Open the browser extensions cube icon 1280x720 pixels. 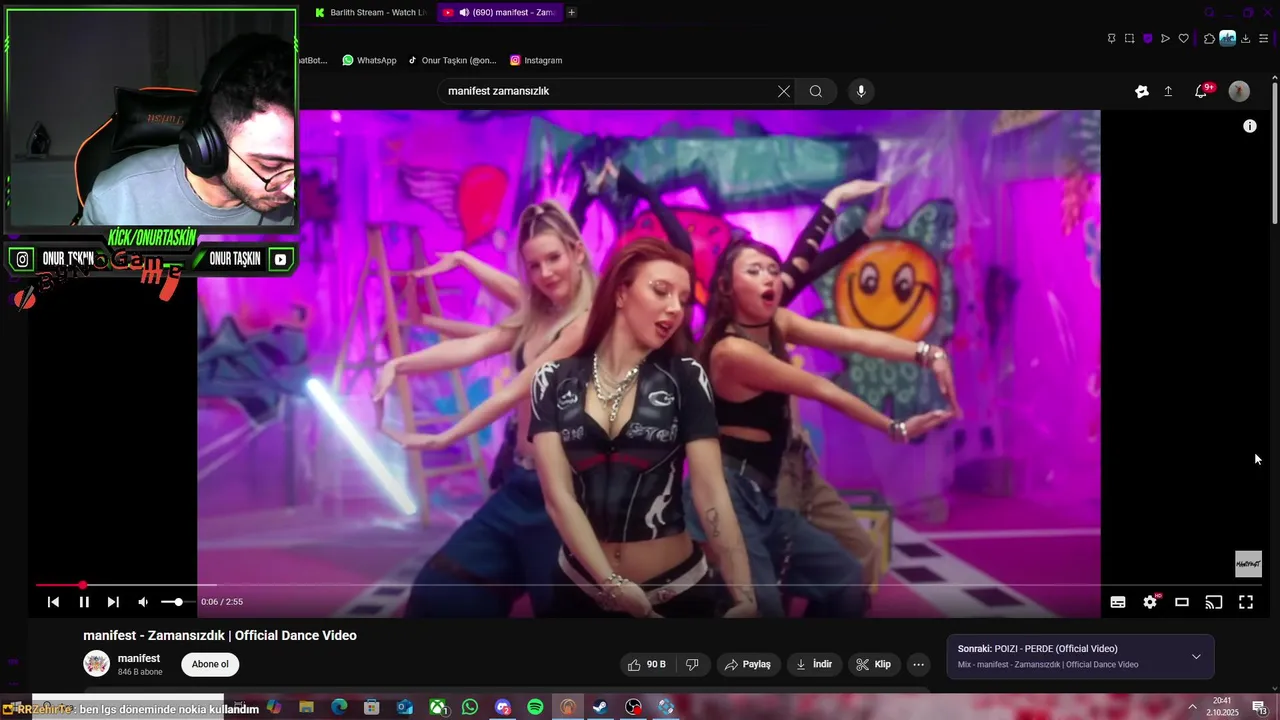1209,38
